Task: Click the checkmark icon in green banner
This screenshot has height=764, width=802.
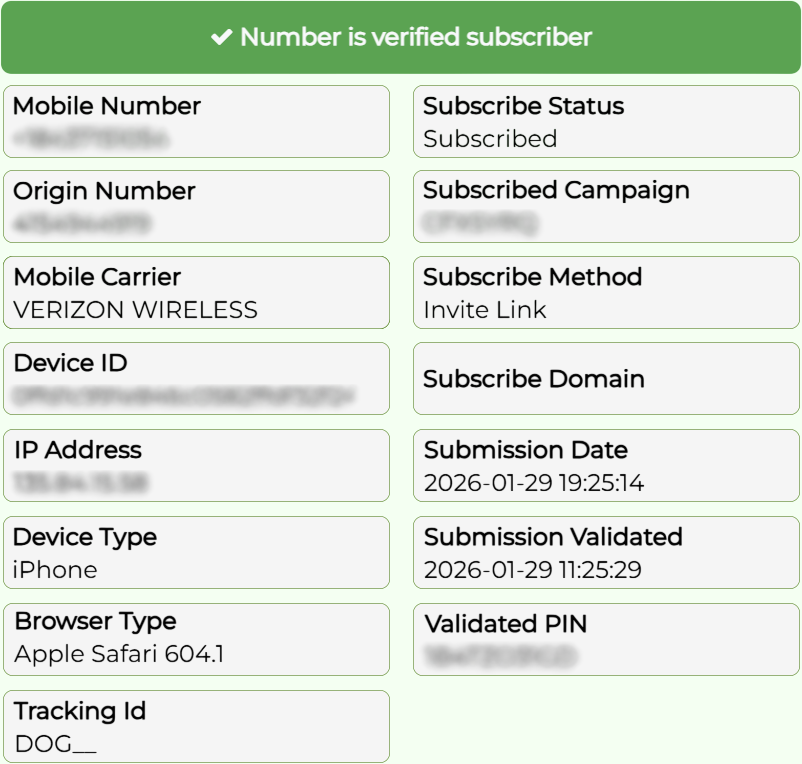Action: pyautogui.click(x=222, y=38)
